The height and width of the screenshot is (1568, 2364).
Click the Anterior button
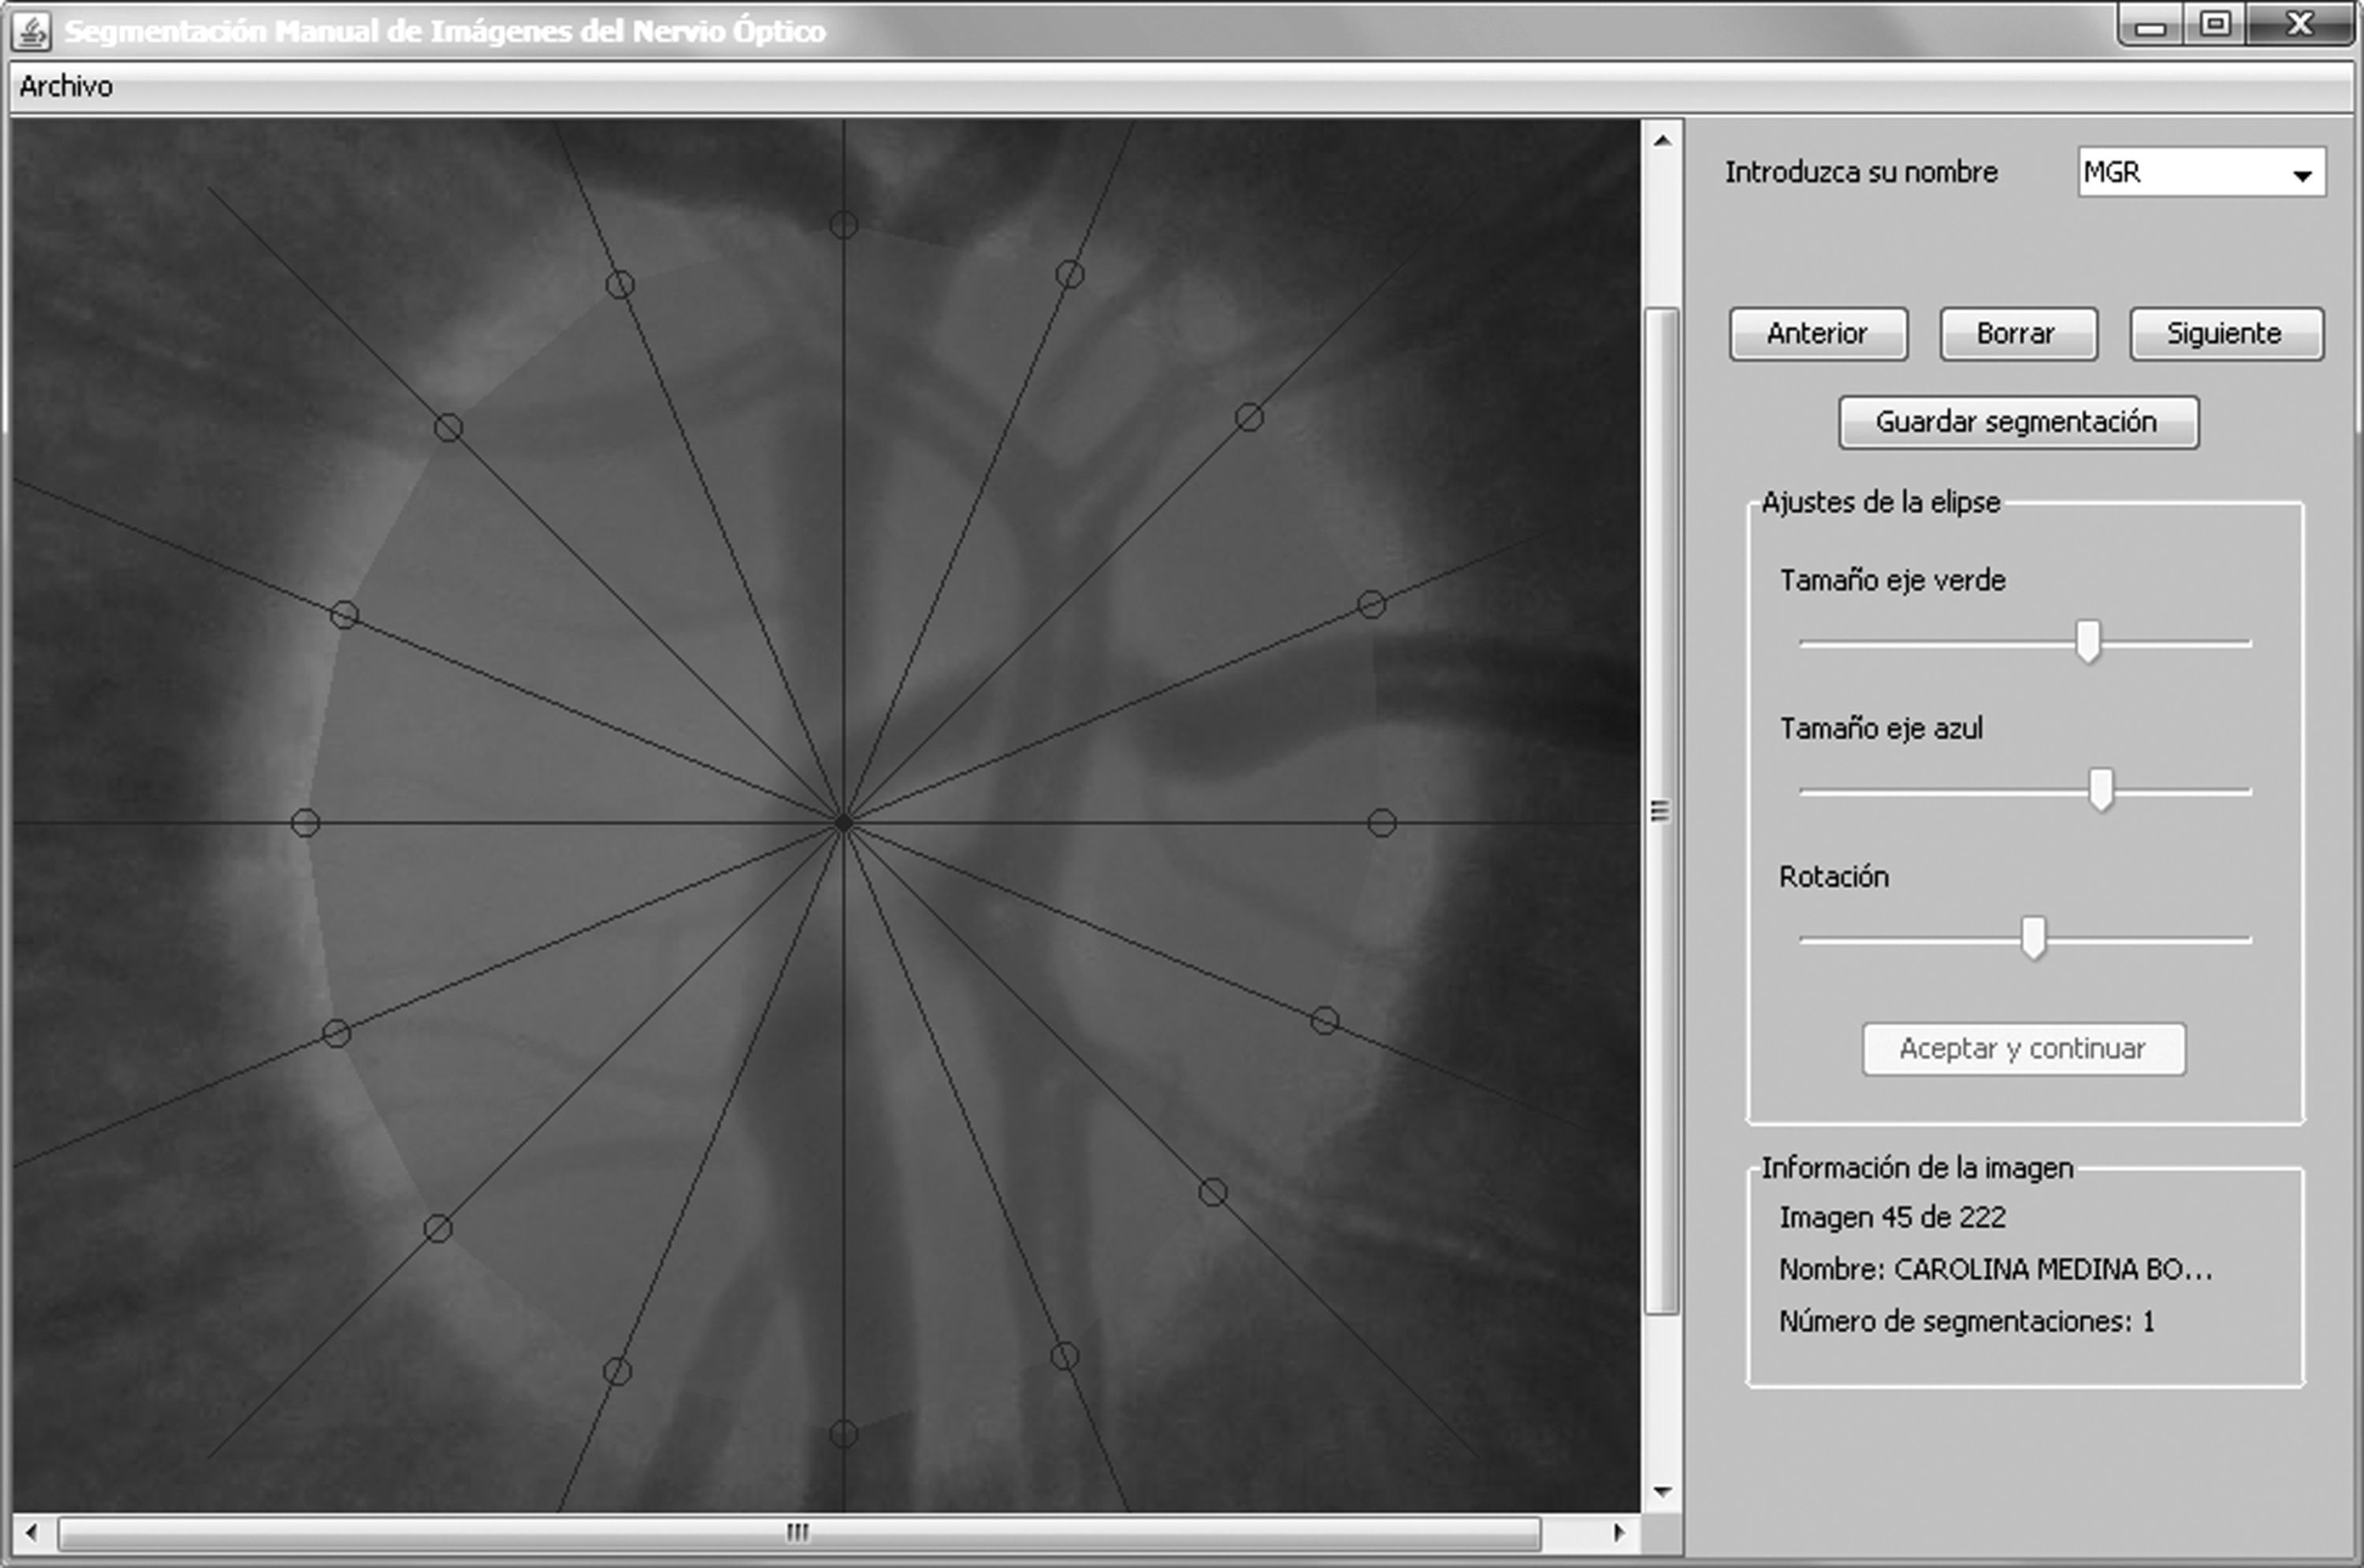click(x=1817, y=334)
